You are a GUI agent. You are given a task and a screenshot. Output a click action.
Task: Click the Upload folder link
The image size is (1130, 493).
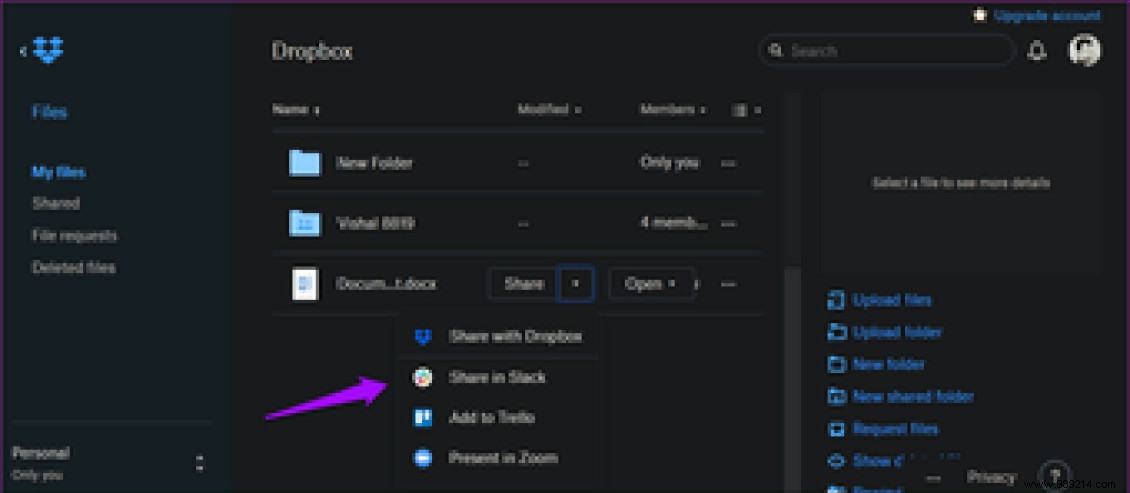click(897, 332)
